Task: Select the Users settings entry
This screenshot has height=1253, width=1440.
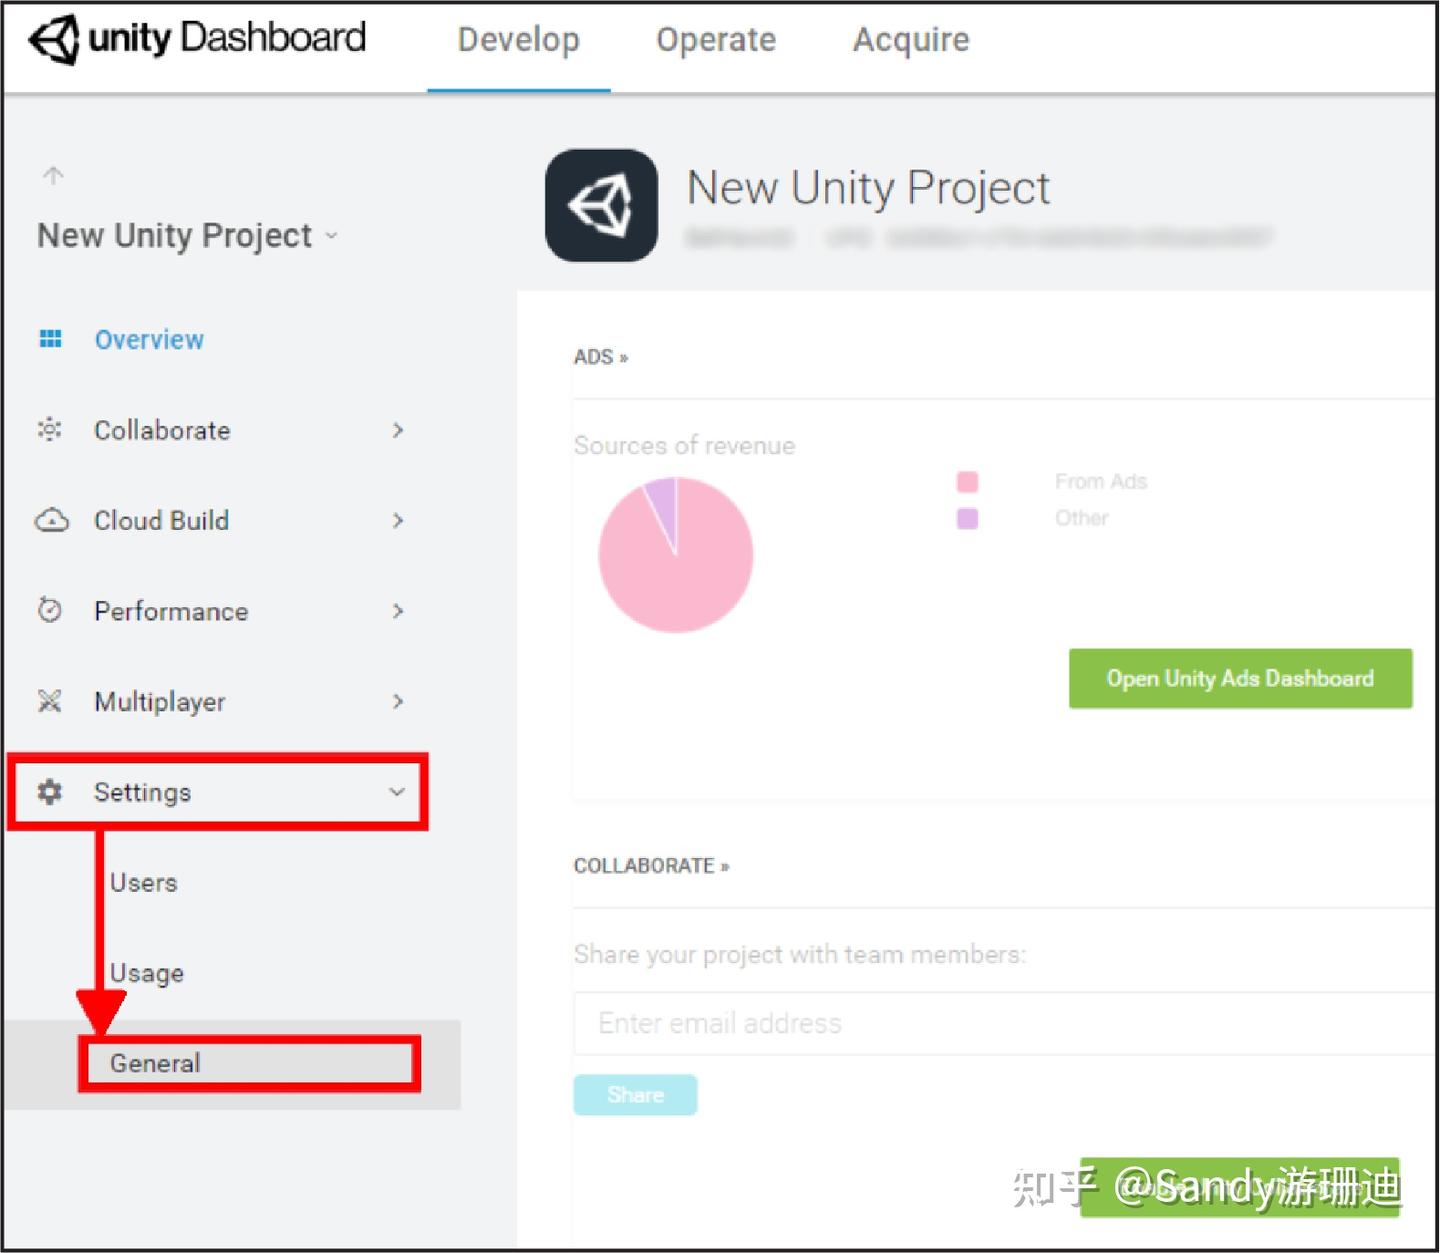Action: point(143,882)
